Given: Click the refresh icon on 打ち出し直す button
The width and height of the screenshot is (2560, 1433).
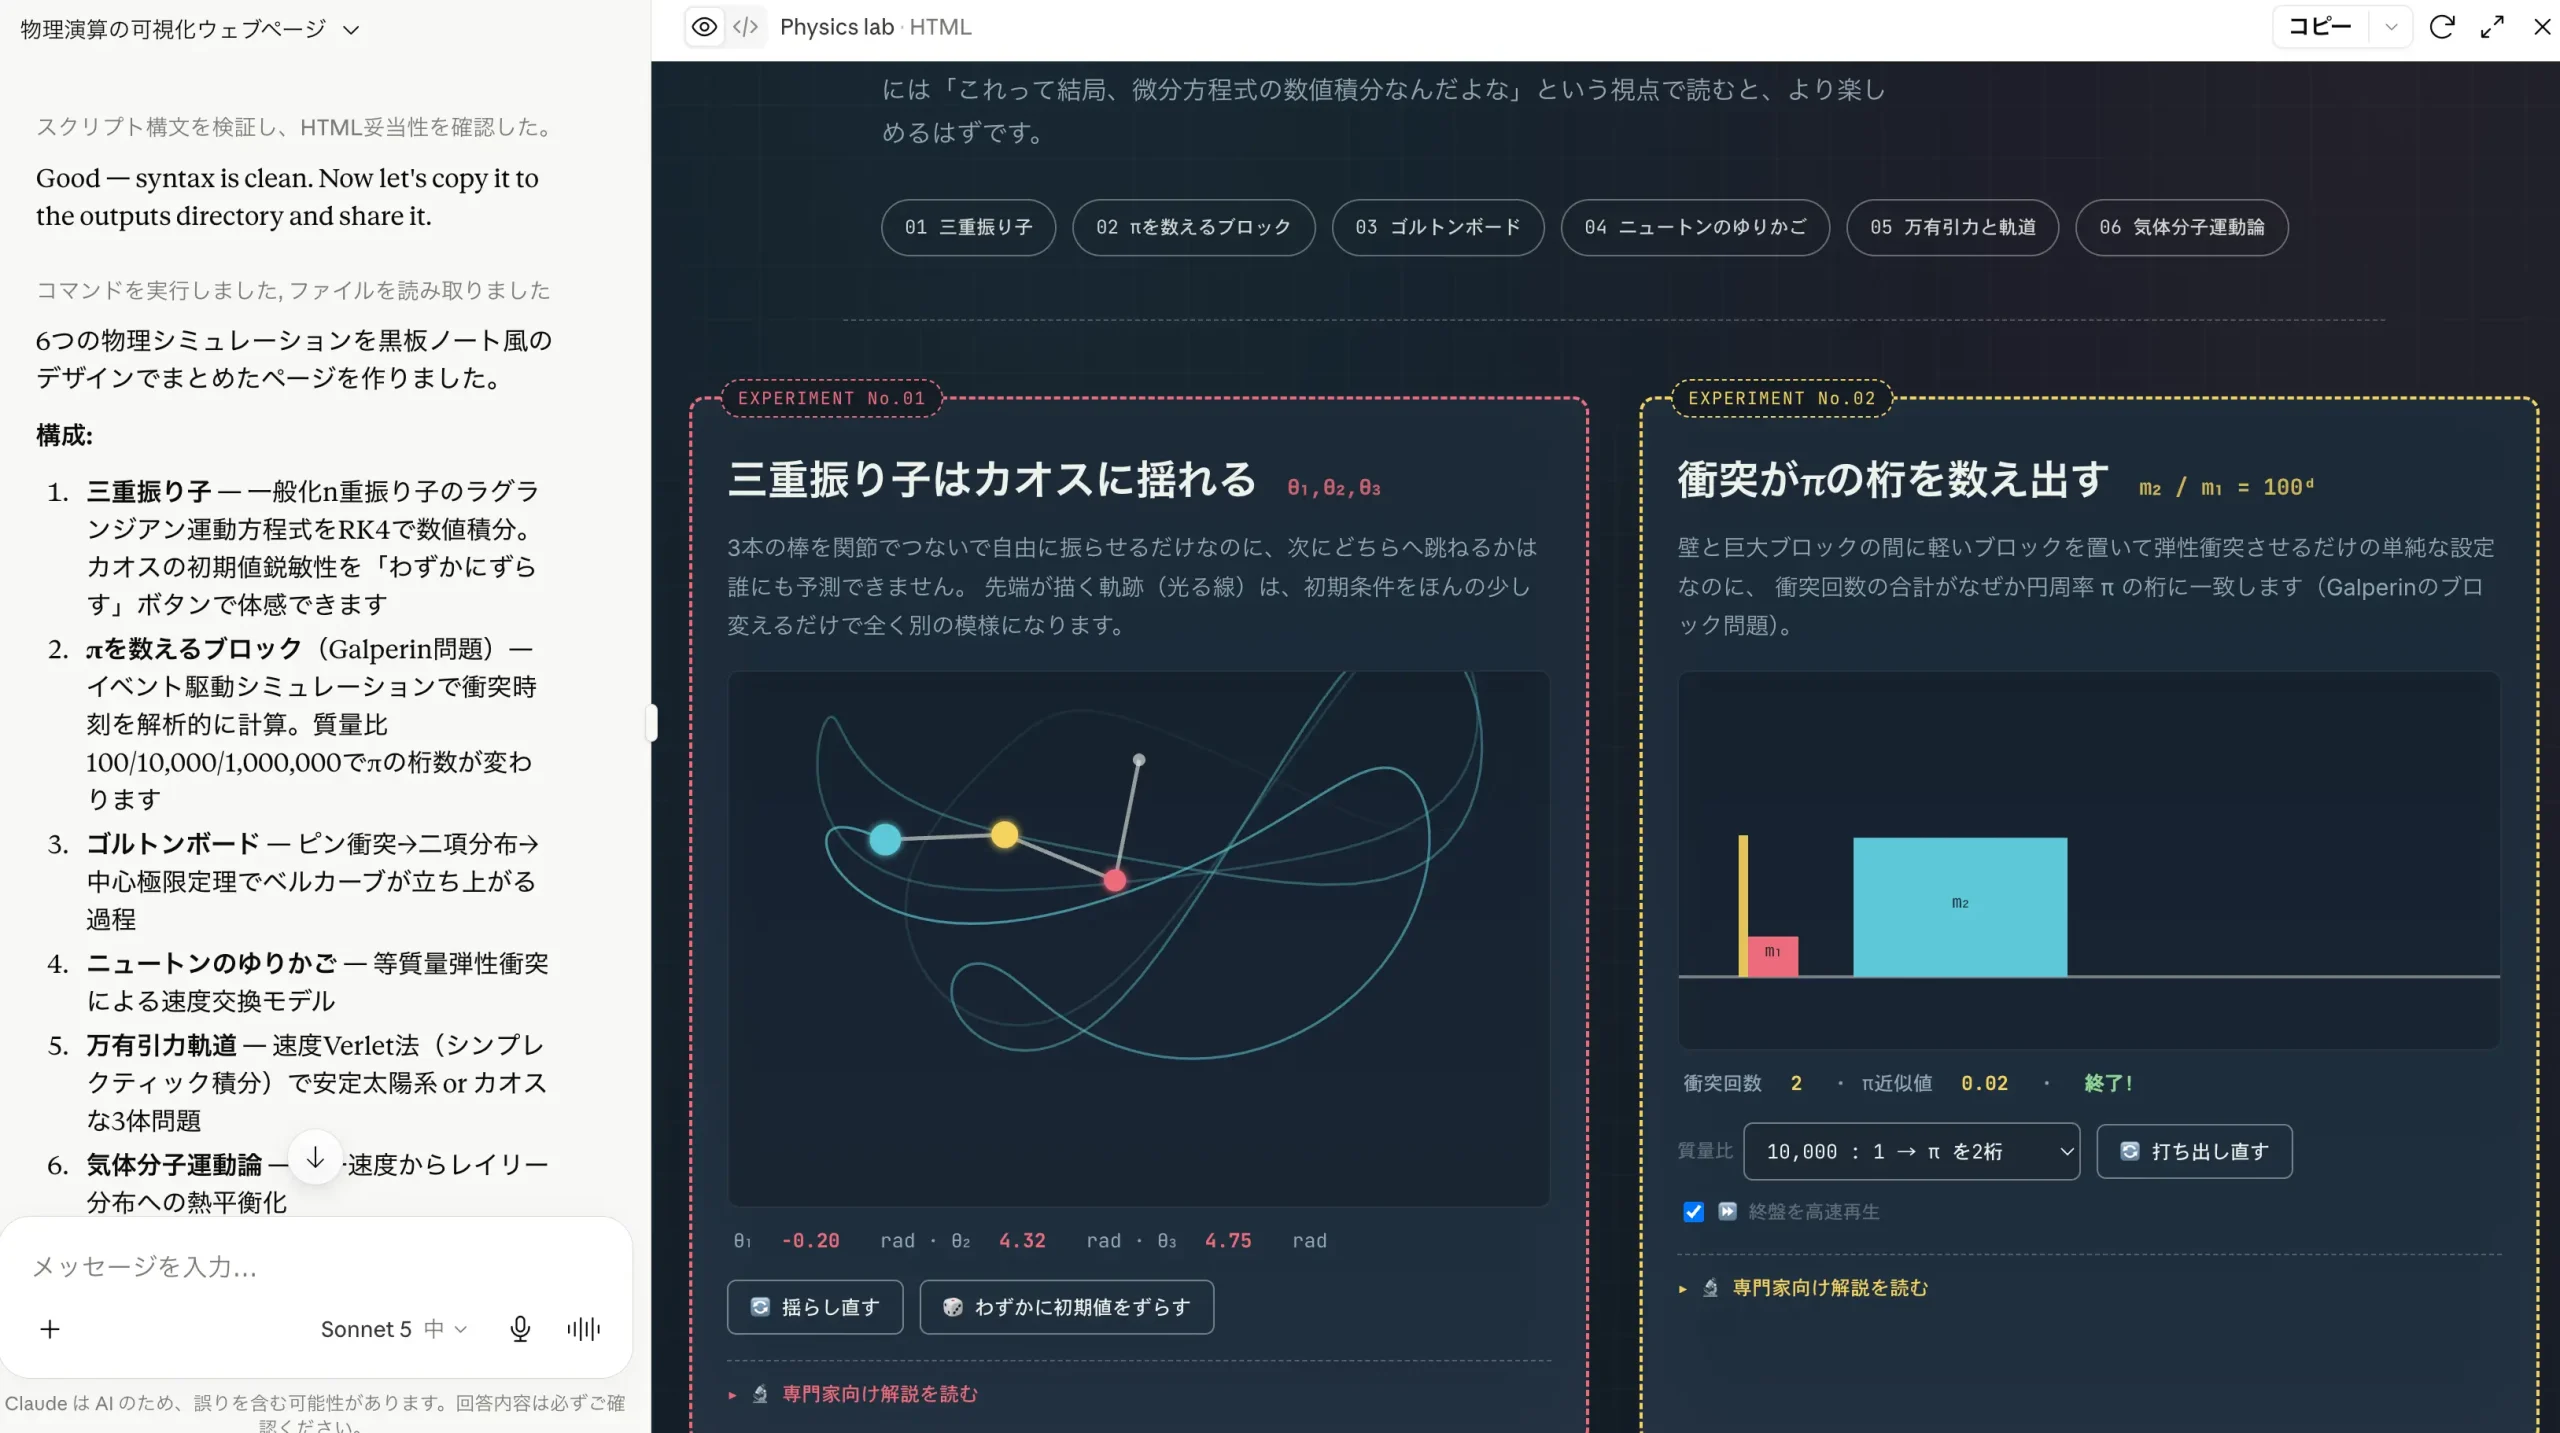Looking at the screenshot, I should [2130, 1151].
